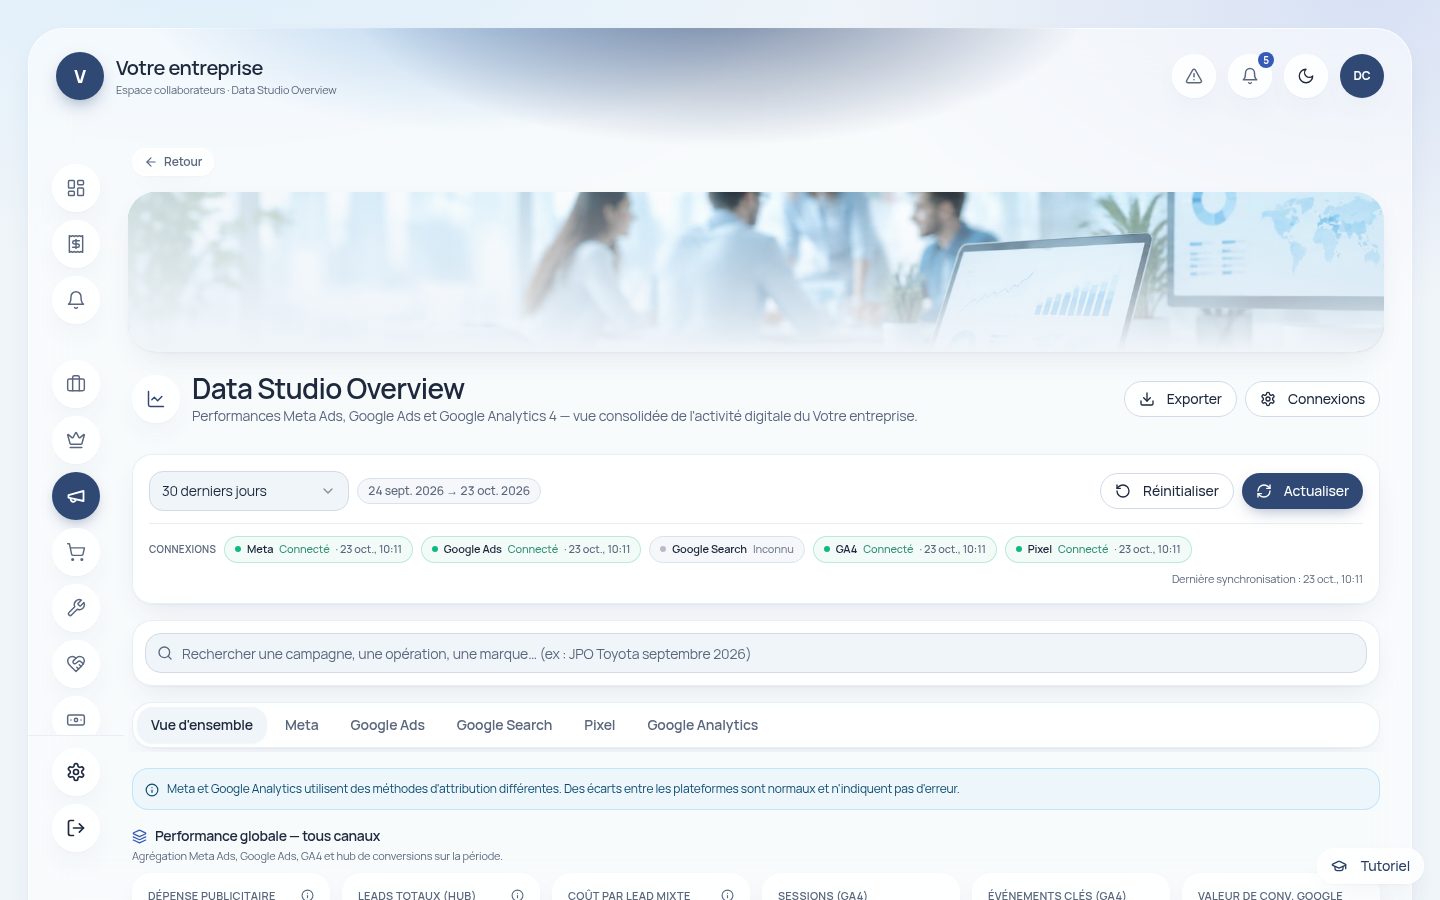Open the shopping cart icon in sidebar
This screenshot has width=1440, height=900.
(x=76, y=552)
